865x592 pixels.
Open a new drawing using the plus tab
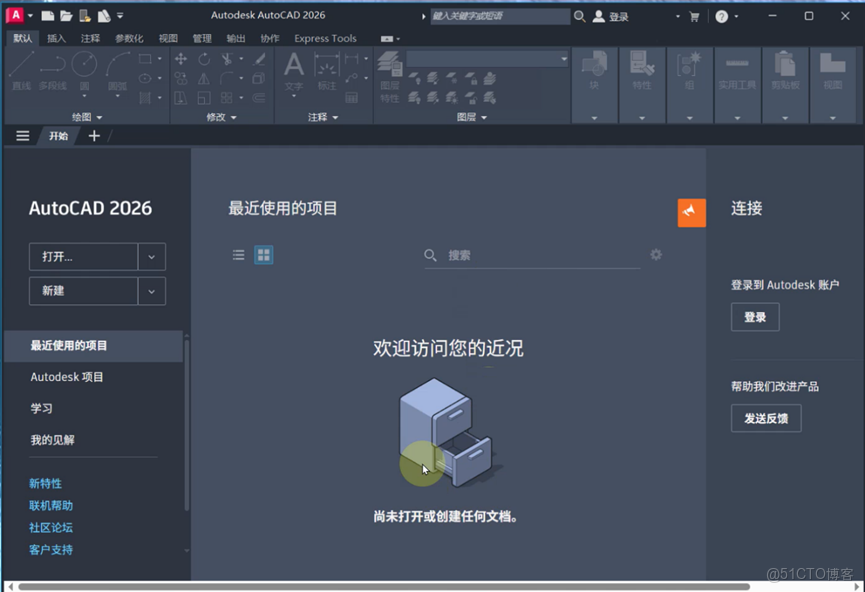pyautogui.click(x=94, y=135)
